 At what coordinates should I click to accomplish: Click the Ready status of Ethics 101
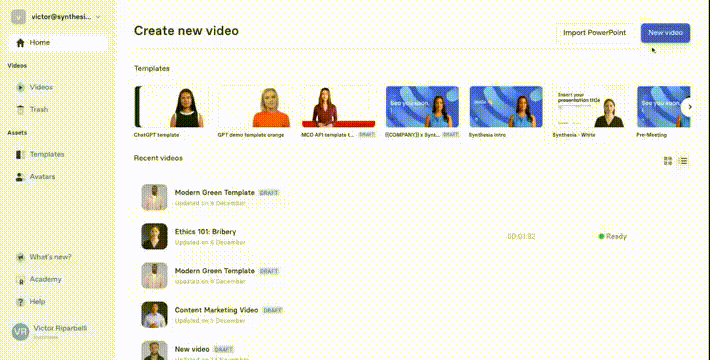pos(613,236)
